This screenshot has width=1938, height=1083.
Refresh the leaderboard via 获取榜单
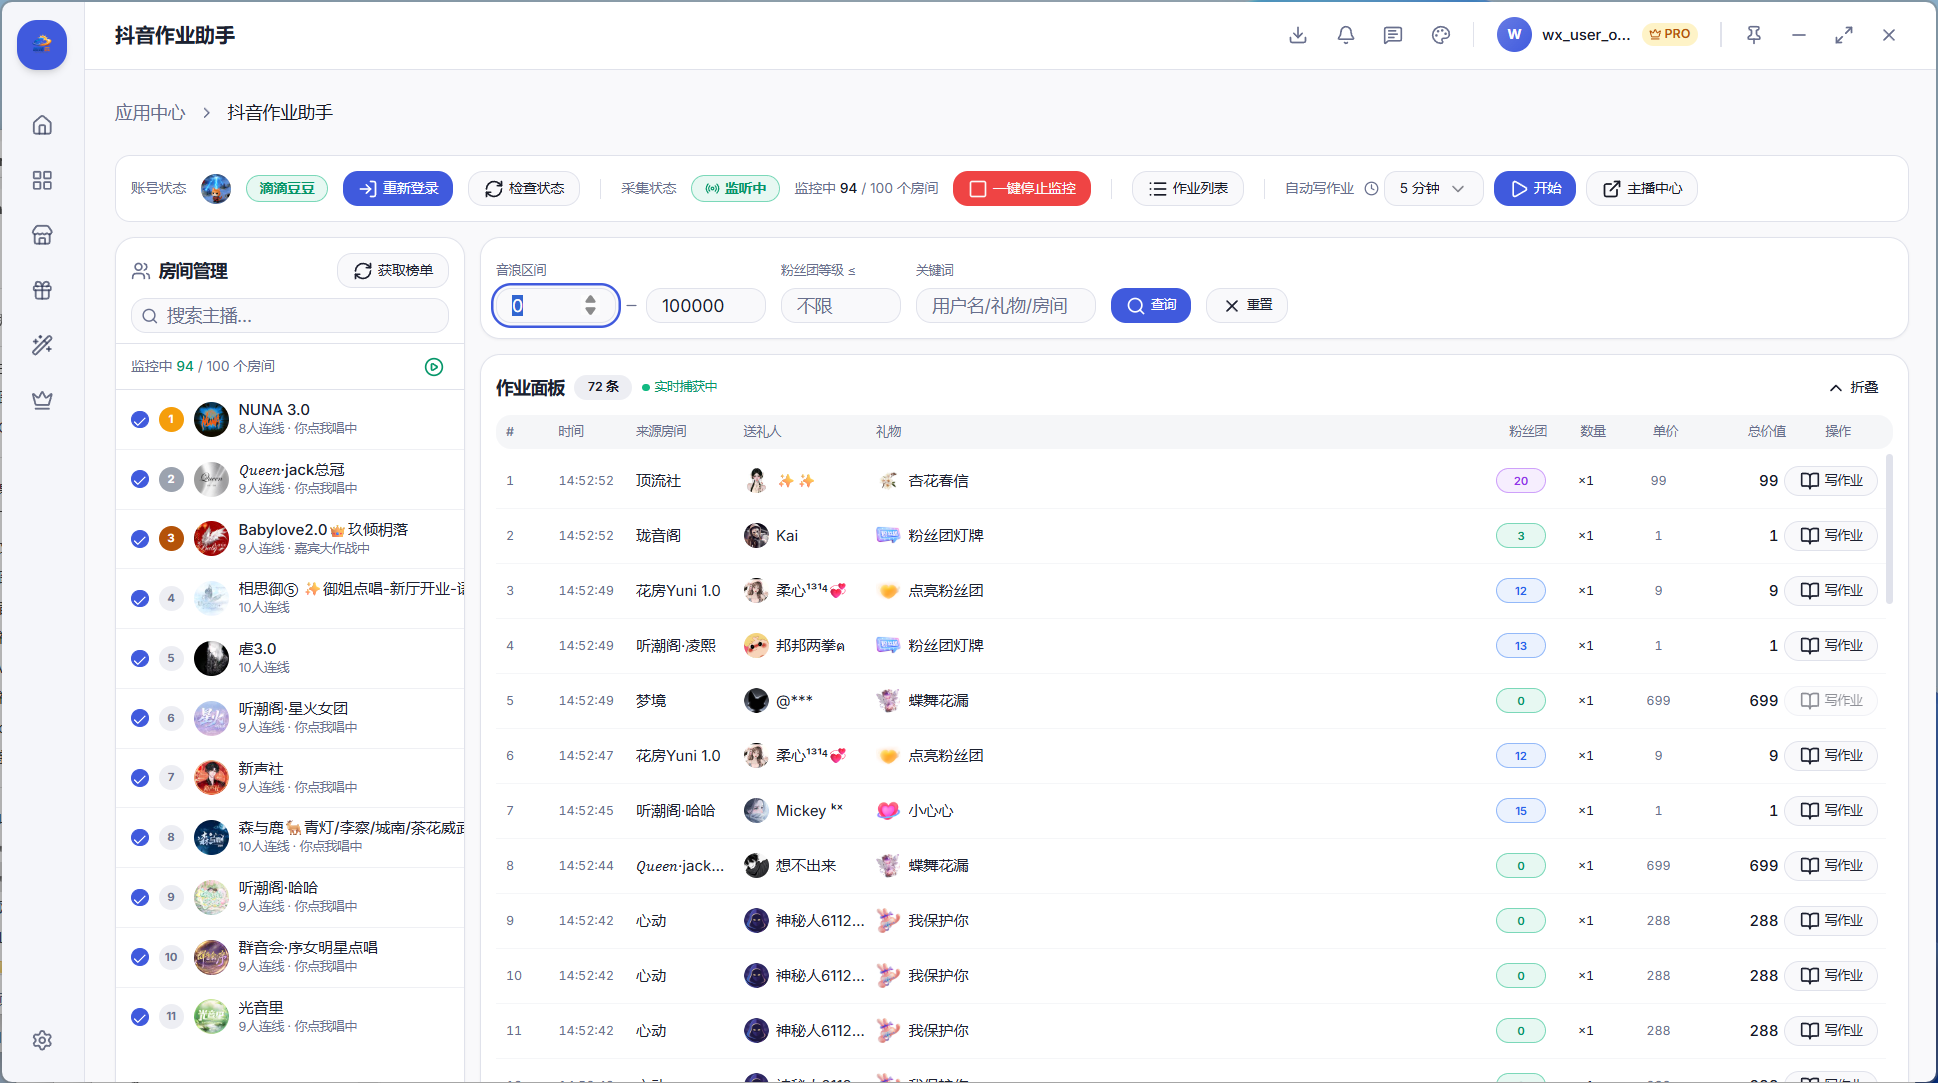(x=392, y=270)
